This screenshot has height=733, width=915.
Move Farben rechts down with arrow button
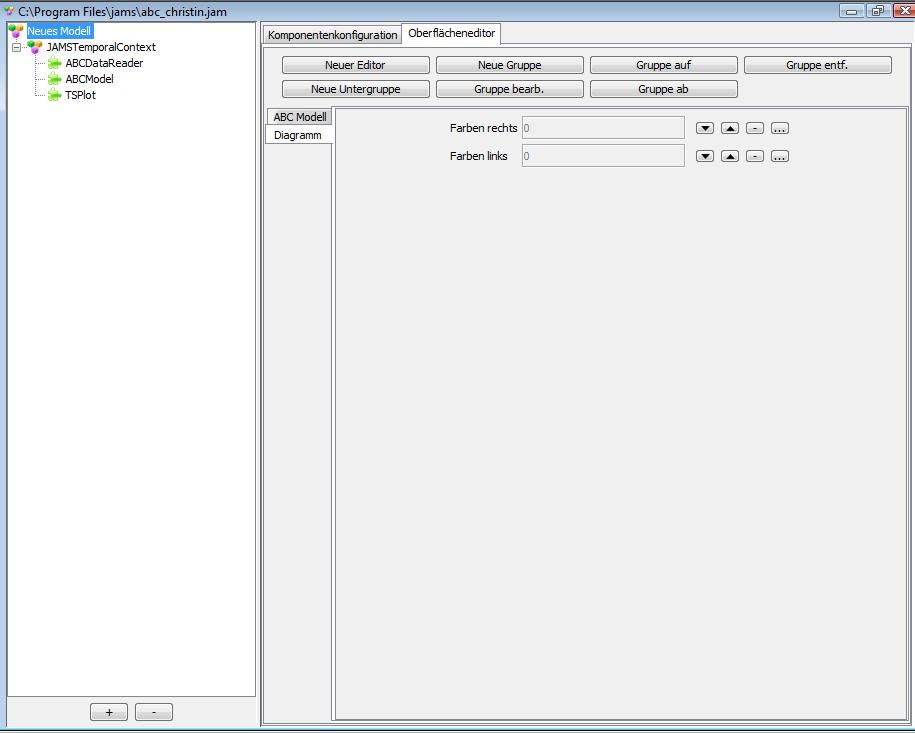(705, 128)
